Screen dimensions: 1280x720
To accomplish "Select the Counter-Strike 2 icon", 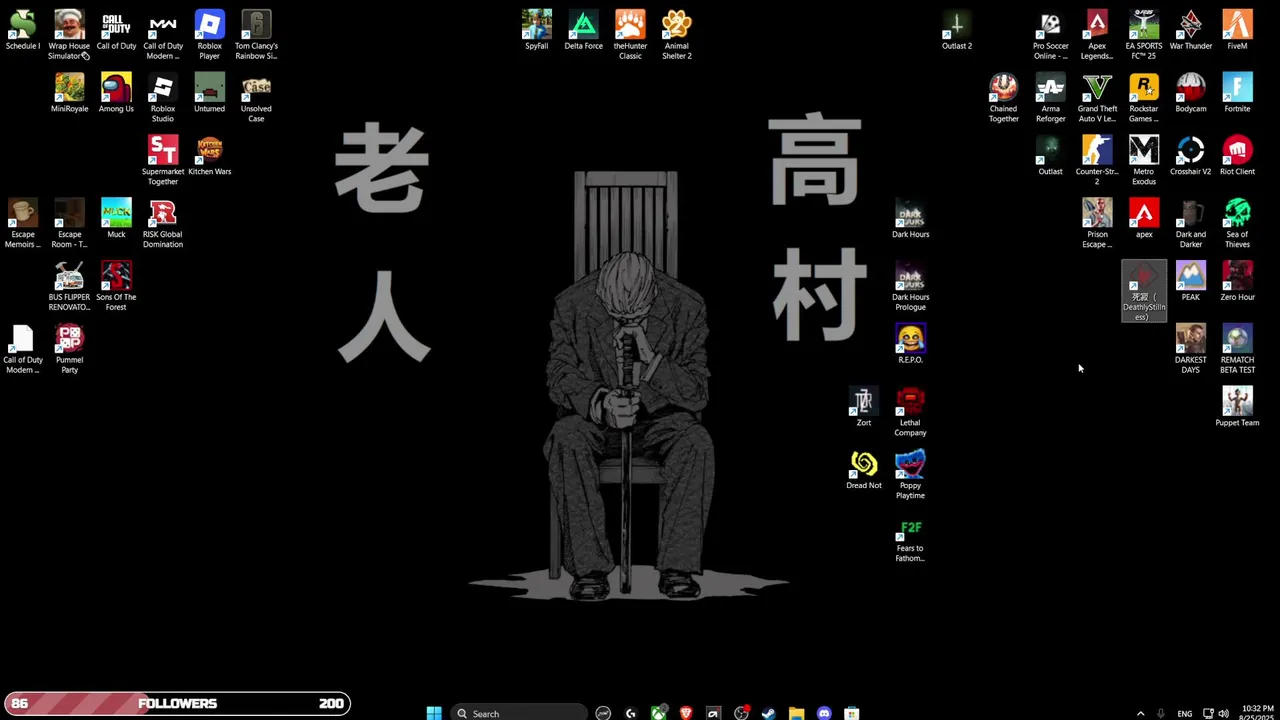I will click(1097, 161).
